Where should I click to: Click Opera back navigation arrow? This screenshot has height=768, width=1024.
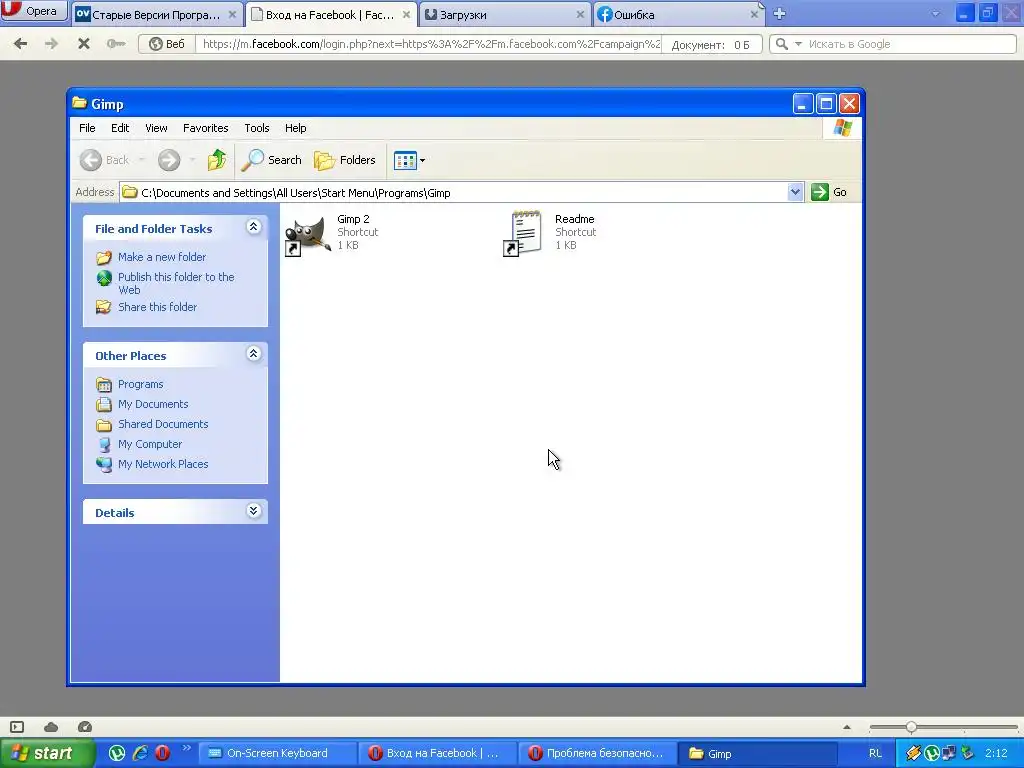(x=20, y=44)
